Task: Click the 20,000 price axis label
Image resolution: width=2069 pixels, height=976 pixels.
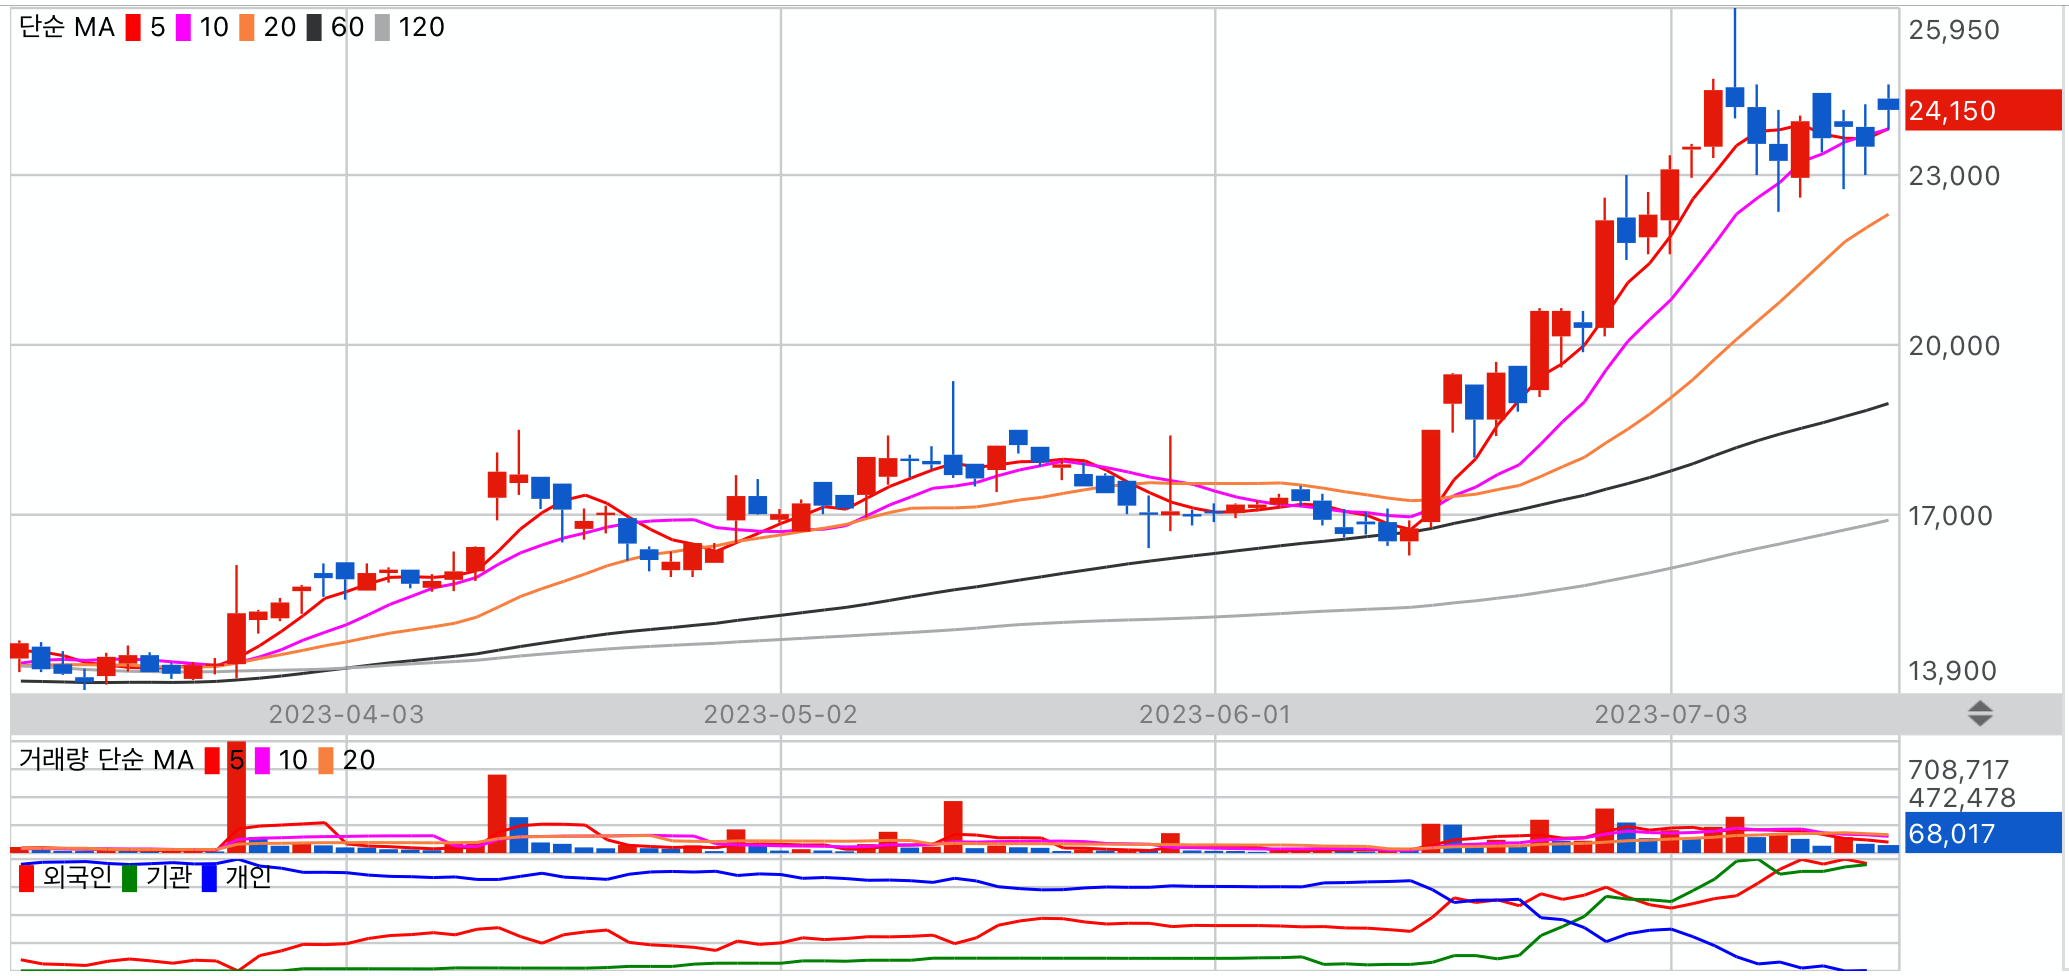Action: pos(1954,346)
